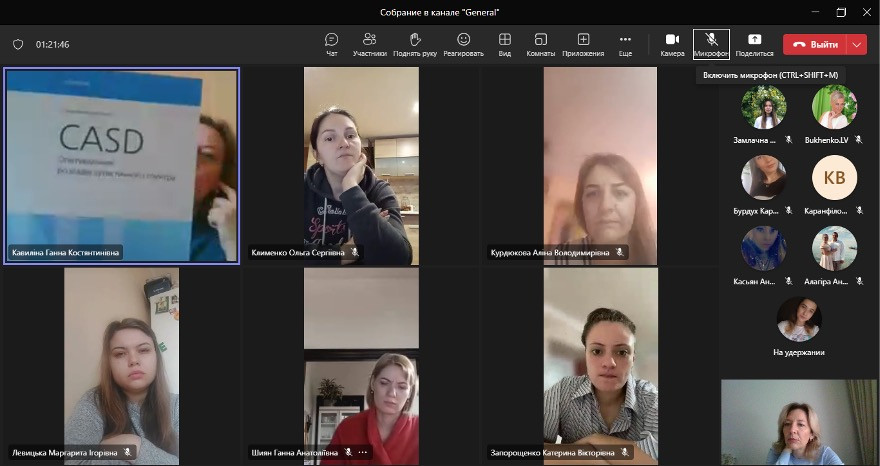Click the Каранфіло... name label
The width and height of the screenshot is (880, 466).
tap(828, 211)
